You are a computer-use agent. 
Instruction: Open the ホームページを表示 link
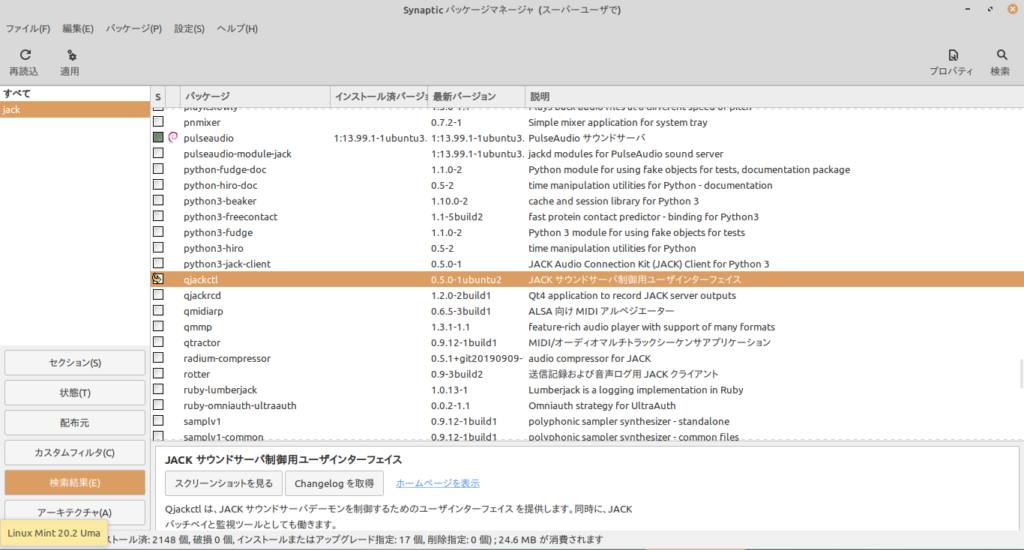point(438,483)
